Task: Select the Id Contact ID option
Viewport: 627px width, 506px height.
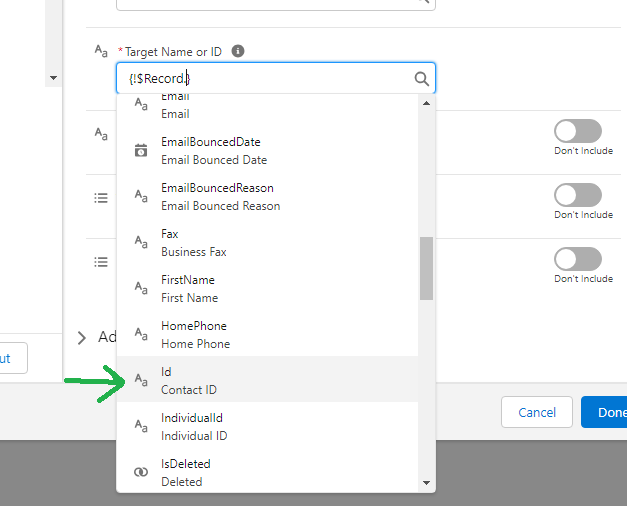Action: (x=267, y=379)
